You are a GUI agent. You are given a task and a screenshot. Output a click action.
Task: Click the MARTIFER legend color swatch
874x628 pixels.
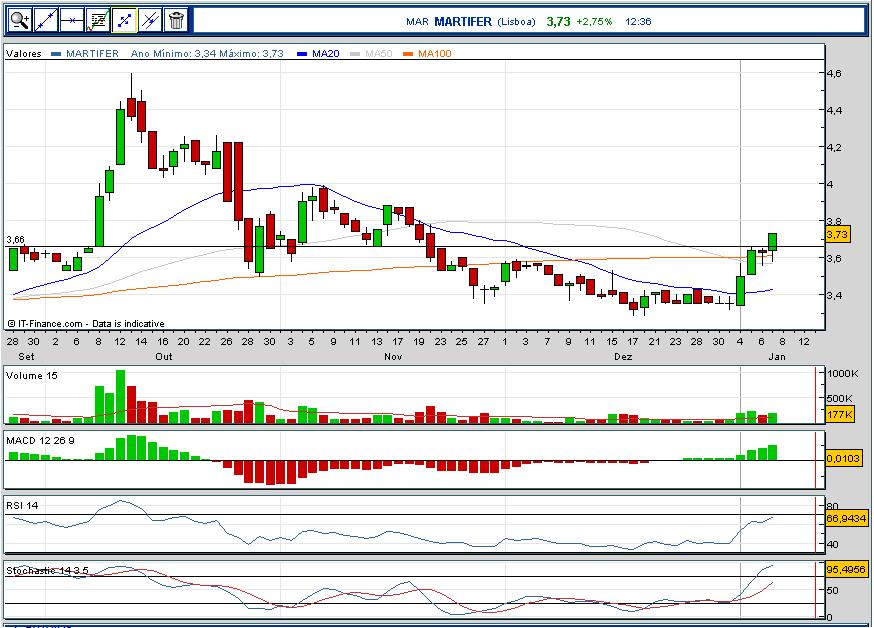(x=55, y=54)
